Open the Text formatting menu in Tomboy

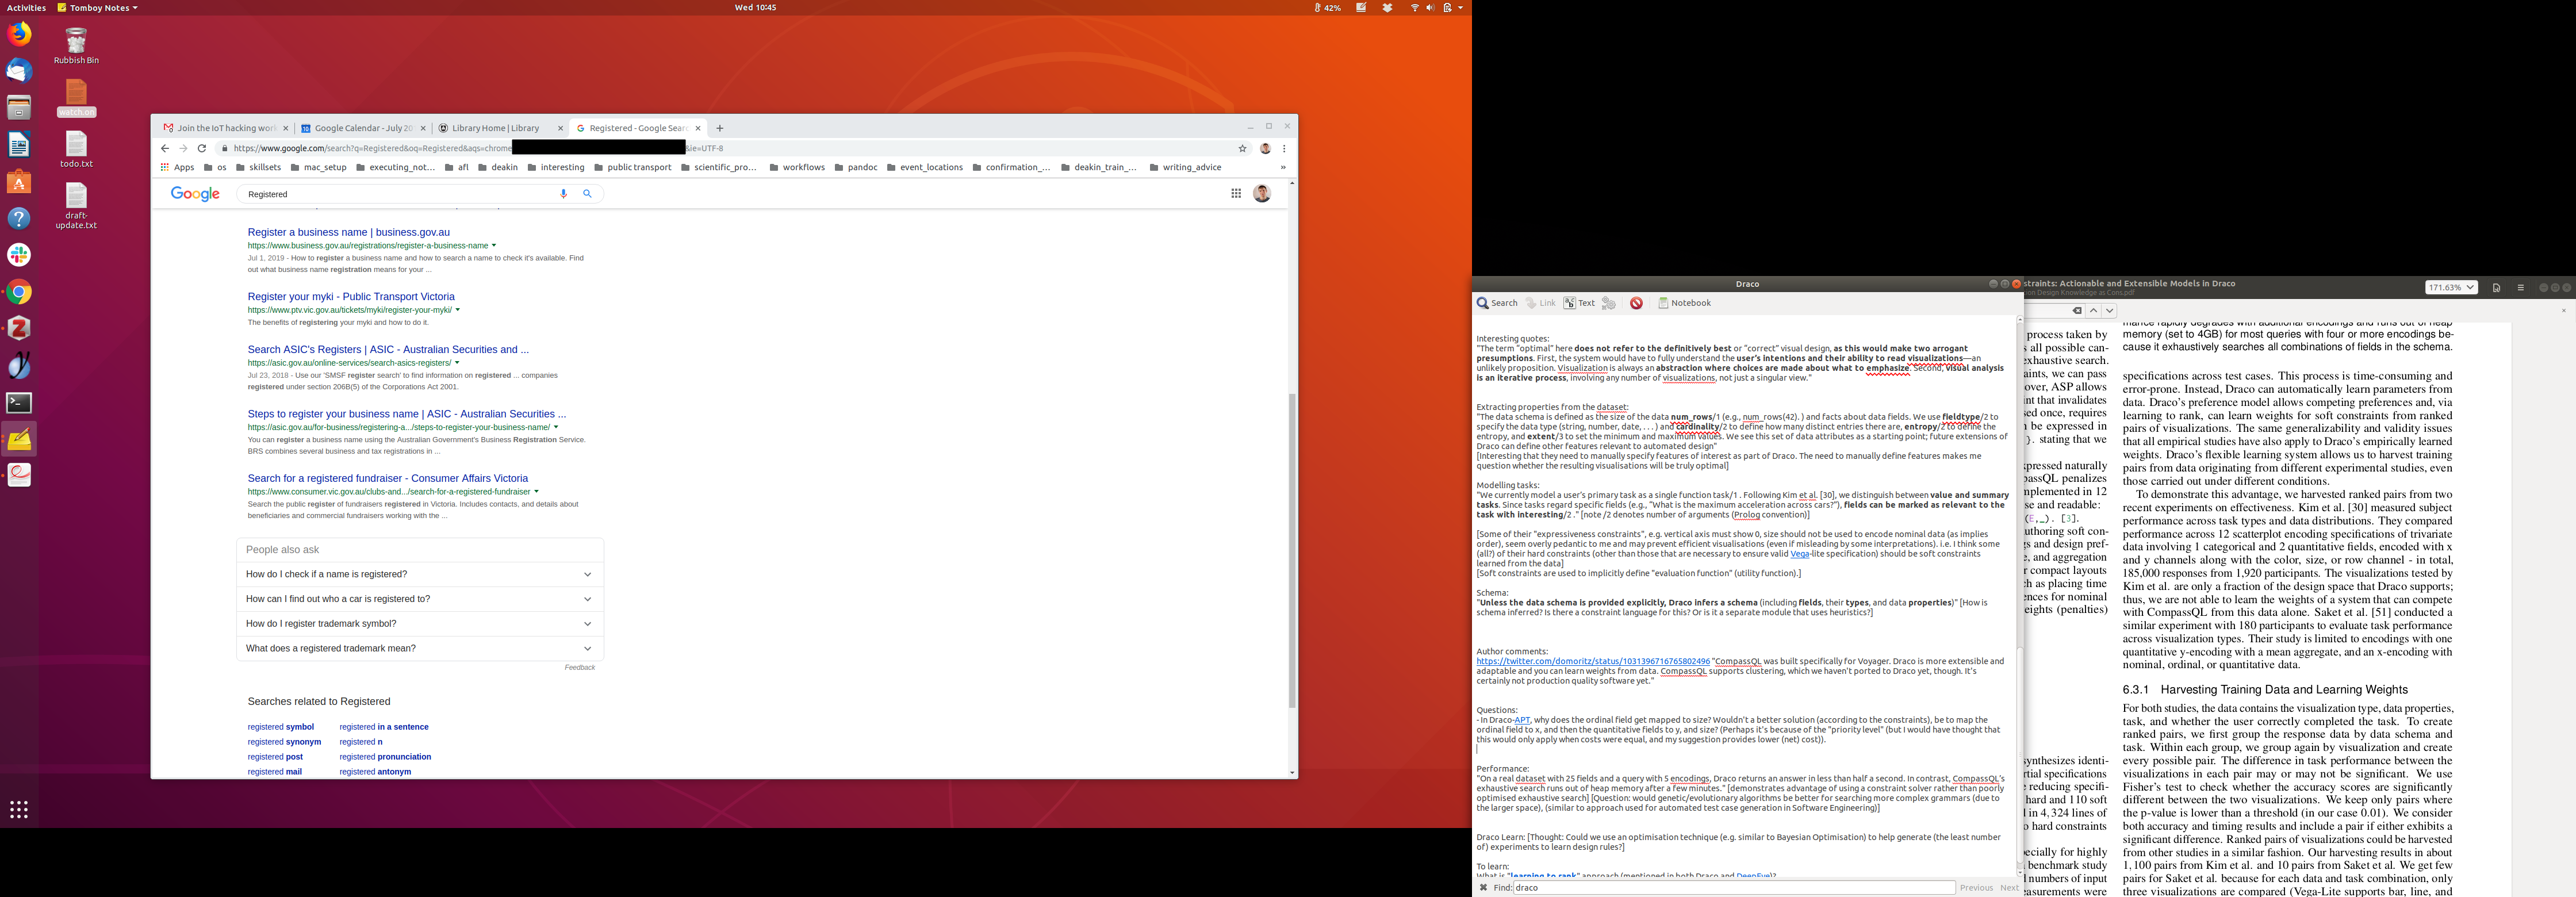tap(1580, 303)
